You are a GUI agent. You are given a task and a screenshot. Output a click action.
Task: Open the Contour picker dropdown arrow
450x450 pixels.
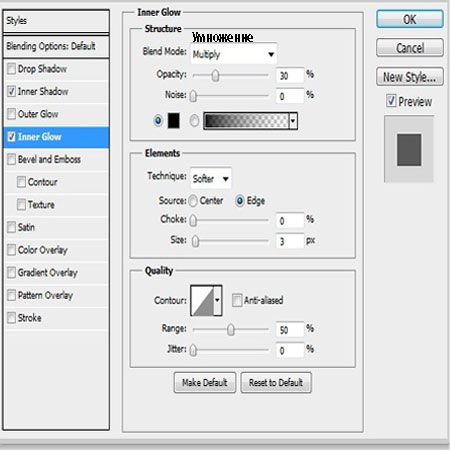point(217,300)
